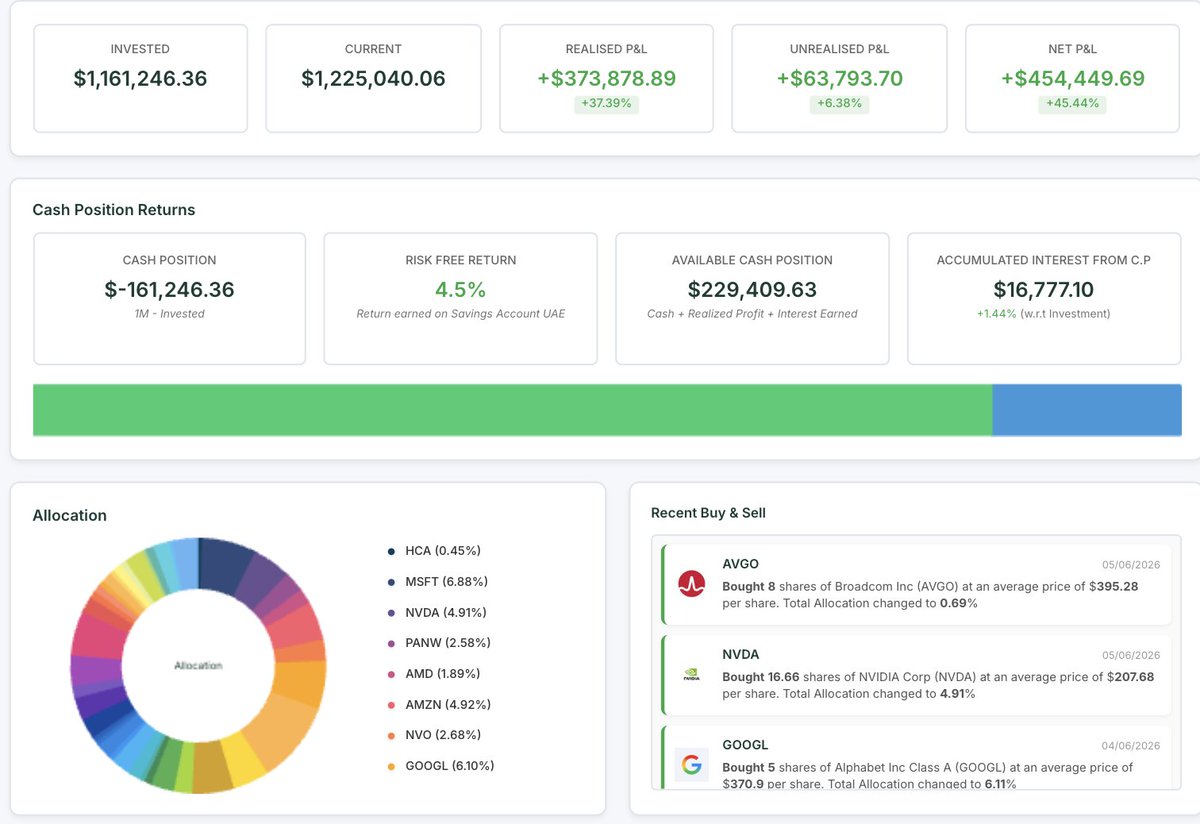Select the HCA (0.45%) legend entry
Image resolution: width=1200 pixels, height=824 pixels.
point(434,551)
